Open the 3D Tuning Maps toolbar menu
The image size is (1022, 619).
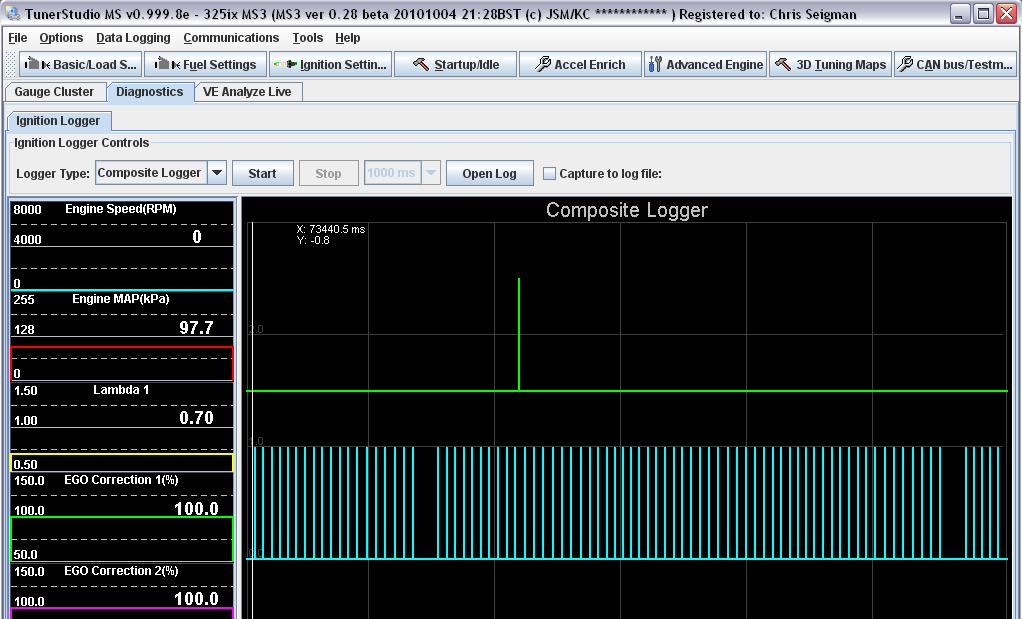tap(830, 65)
